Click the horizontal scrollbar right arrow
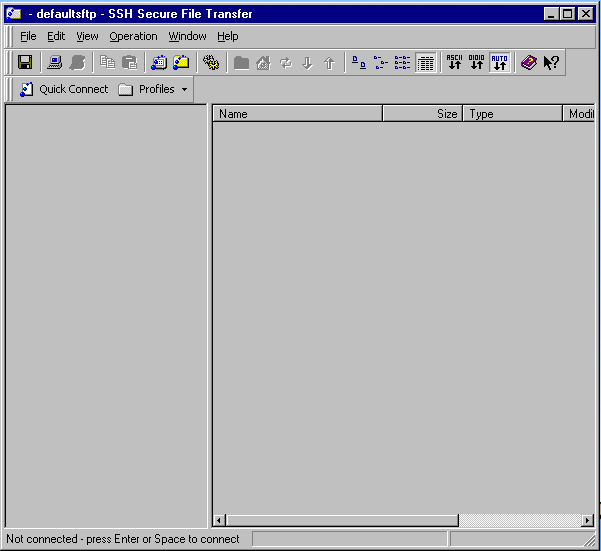Image resolution: width=601 pixels, height=551 pixels. 587,520
